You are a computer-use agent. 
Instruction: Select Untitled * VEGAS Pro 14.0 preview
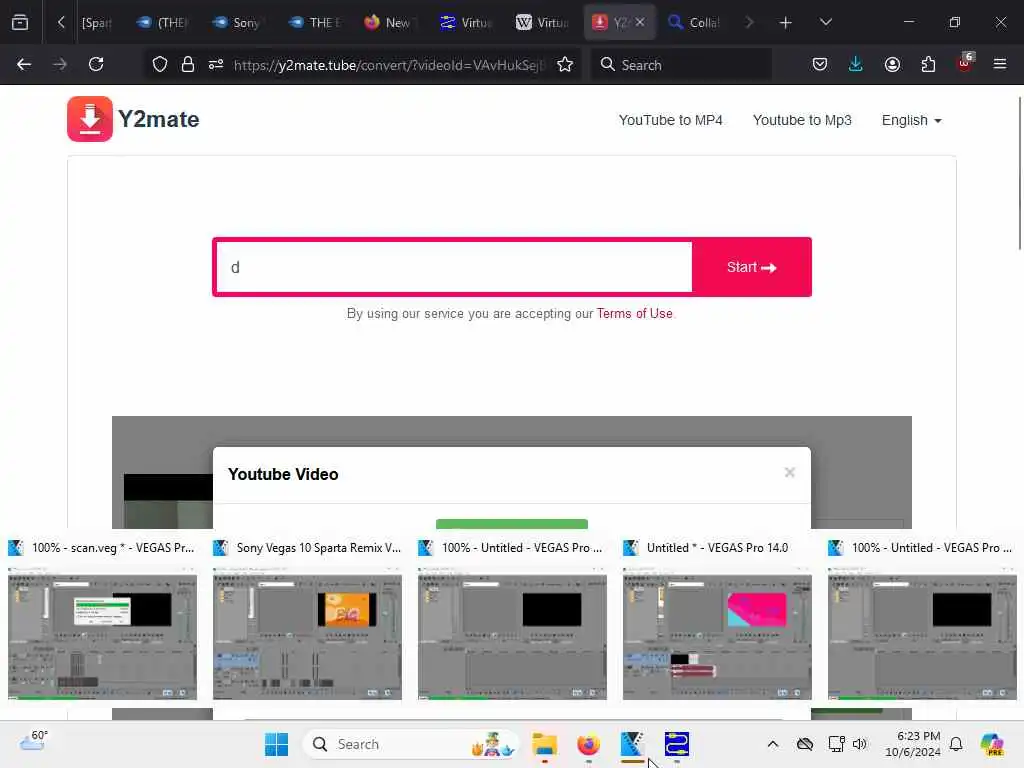click(717, 618)
